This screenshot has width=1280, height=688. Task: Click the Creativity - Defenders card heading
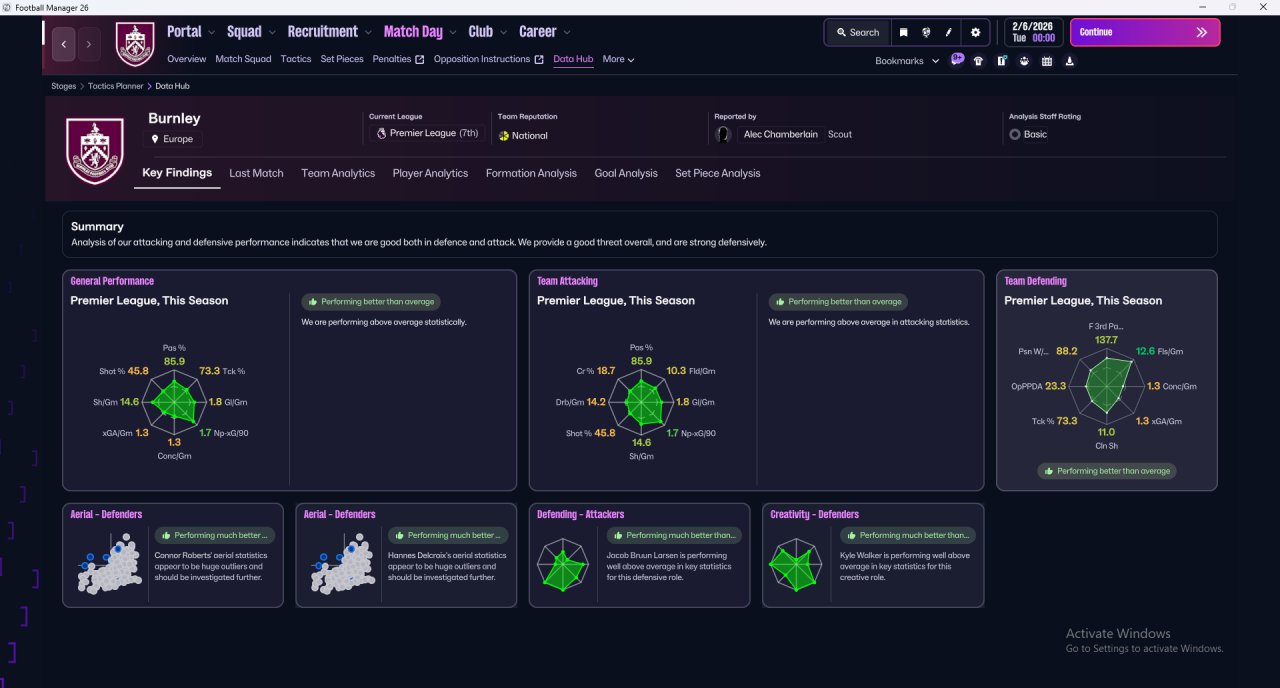point(814,514)
